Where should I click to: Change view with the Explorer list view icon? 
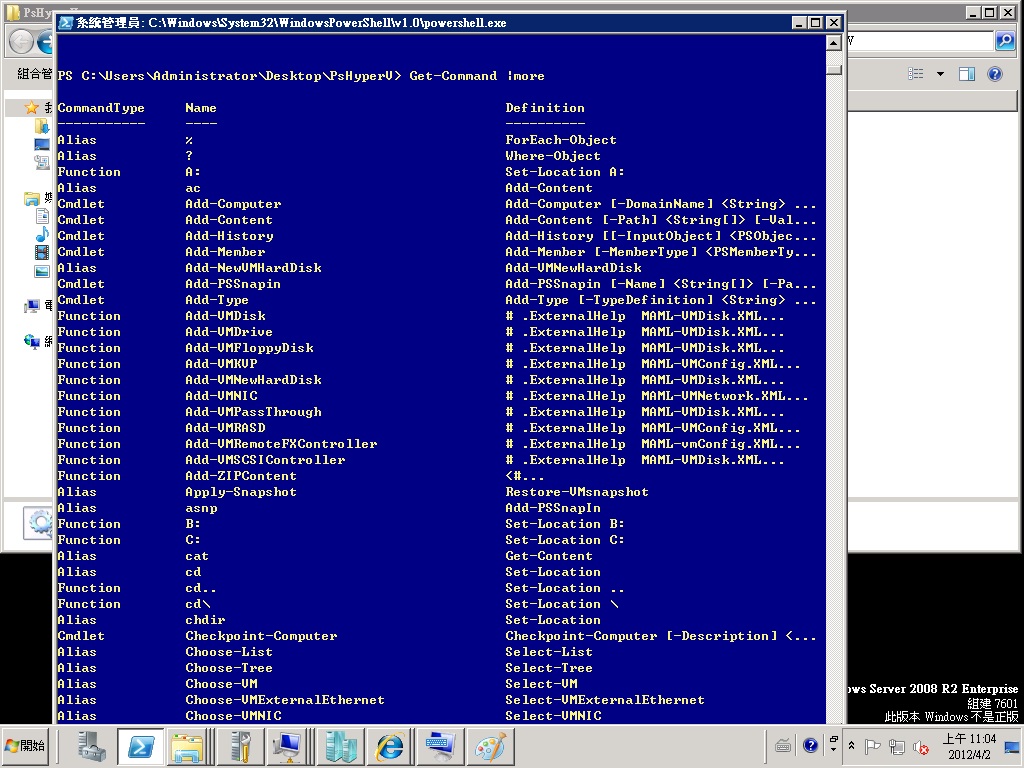(x=915, y=74)
